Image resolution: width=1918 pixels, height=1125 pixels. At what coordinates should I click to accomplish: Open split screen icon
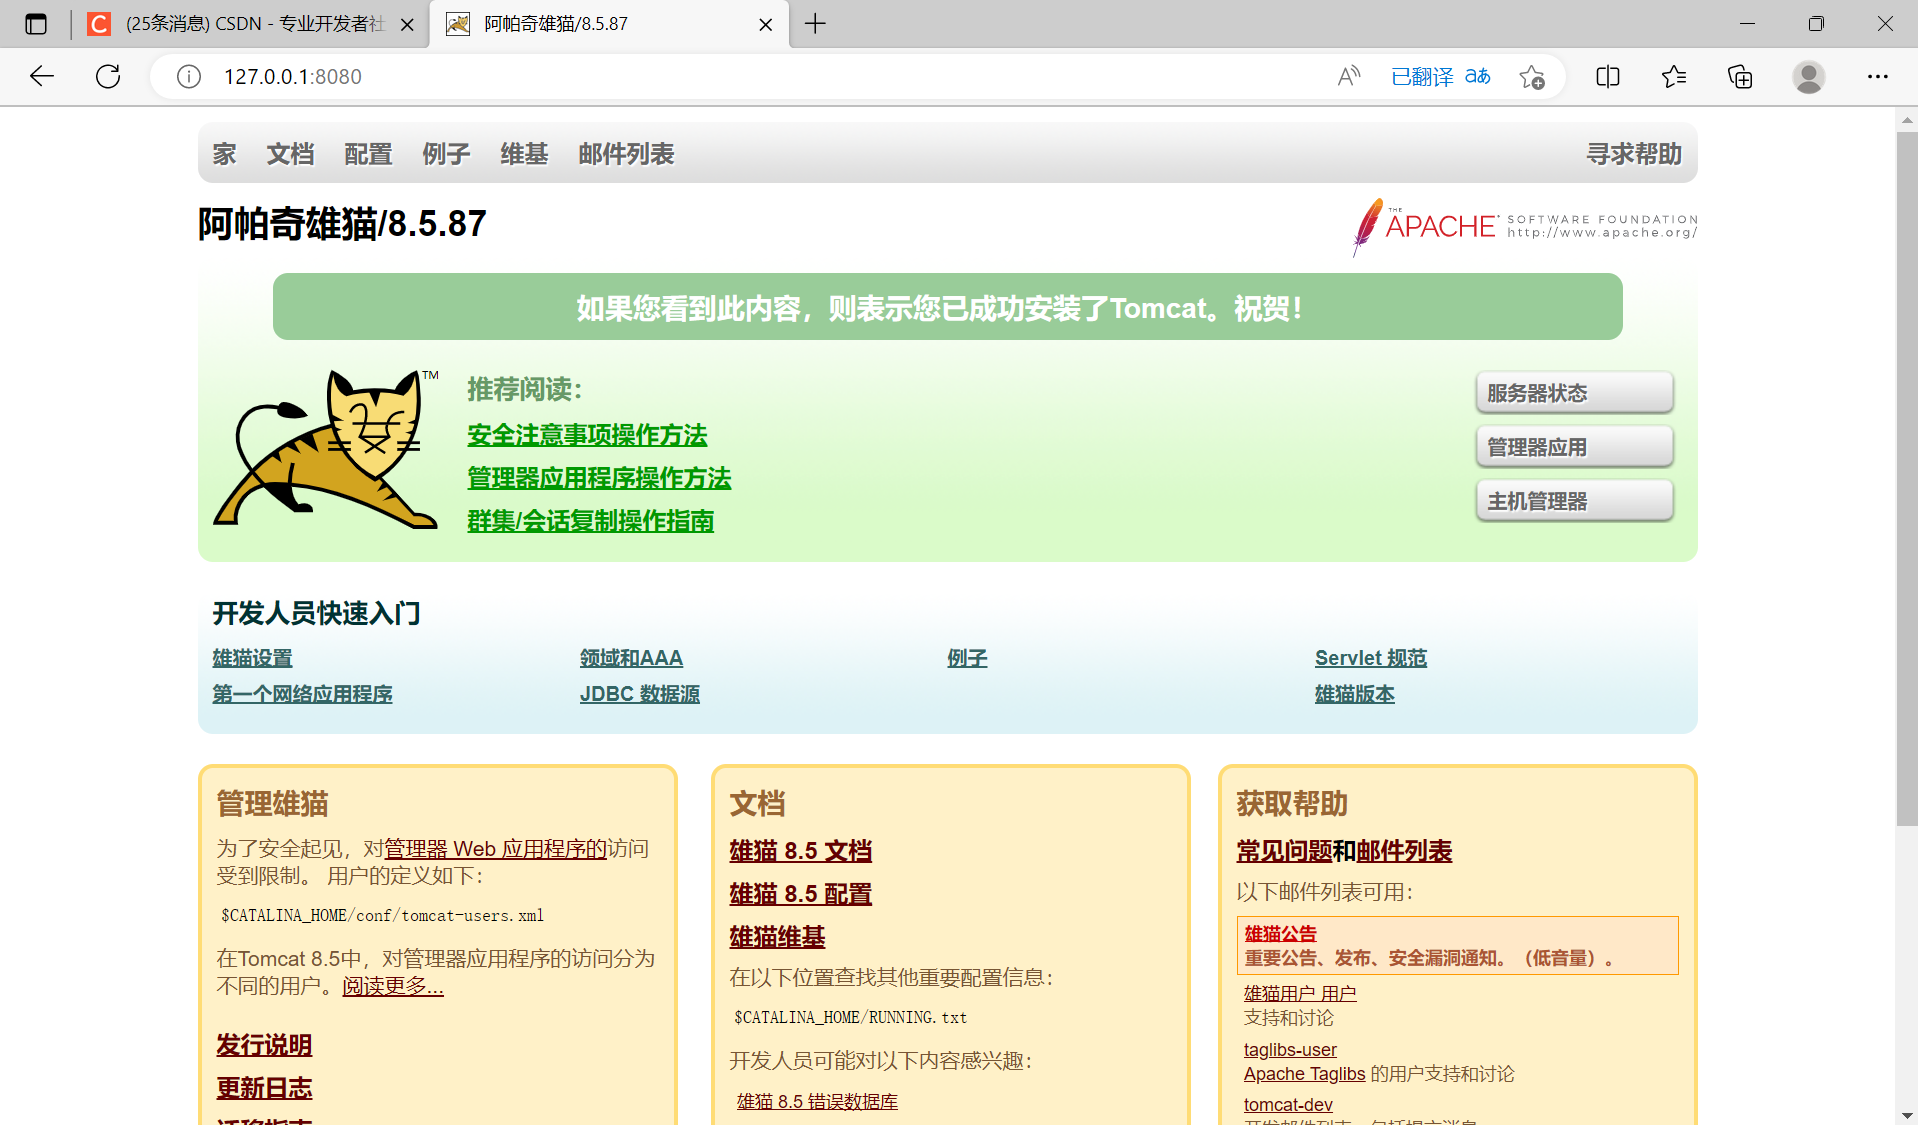point(1608,76)
